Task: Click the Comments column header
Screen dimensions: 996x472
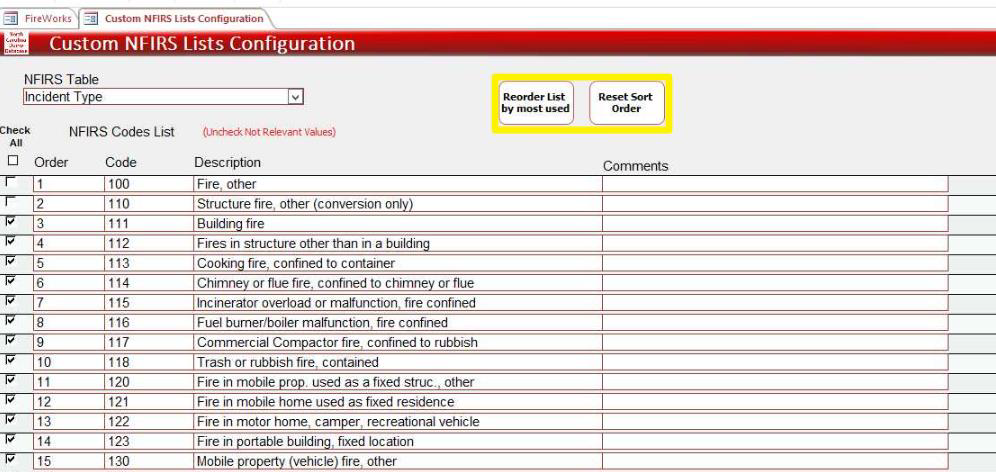Action: 635,166
